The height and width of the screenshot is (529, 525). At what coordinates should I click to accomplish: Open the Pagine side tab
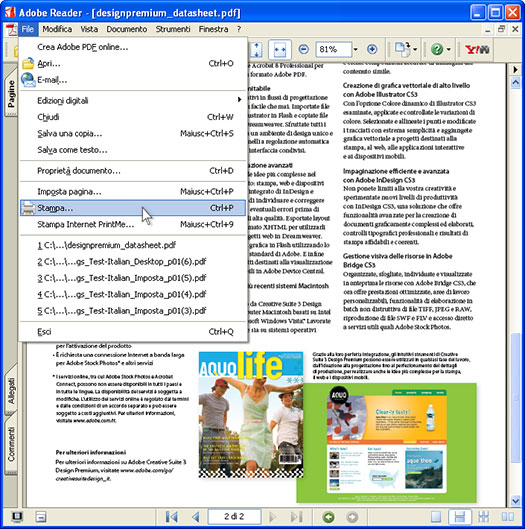11,93
